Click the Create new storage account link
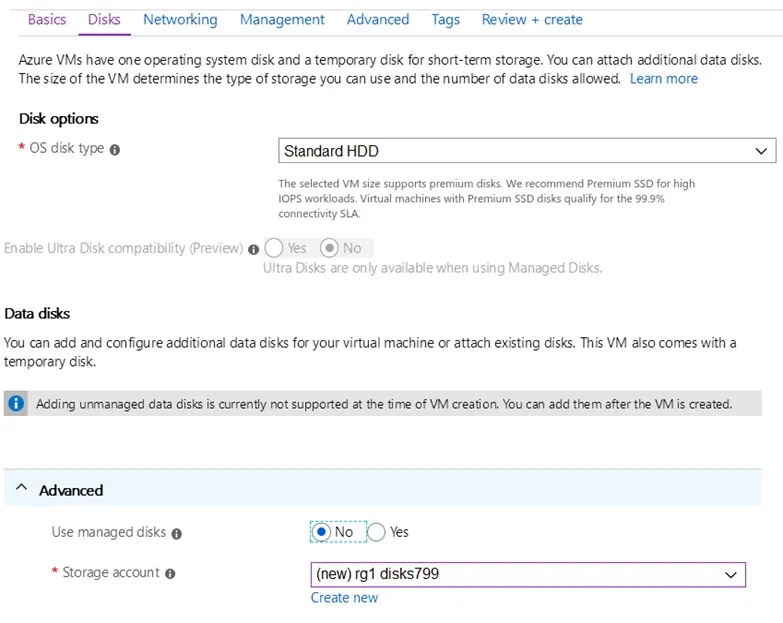This screenshot has height=623, width=783. click(x=344, y=598)
